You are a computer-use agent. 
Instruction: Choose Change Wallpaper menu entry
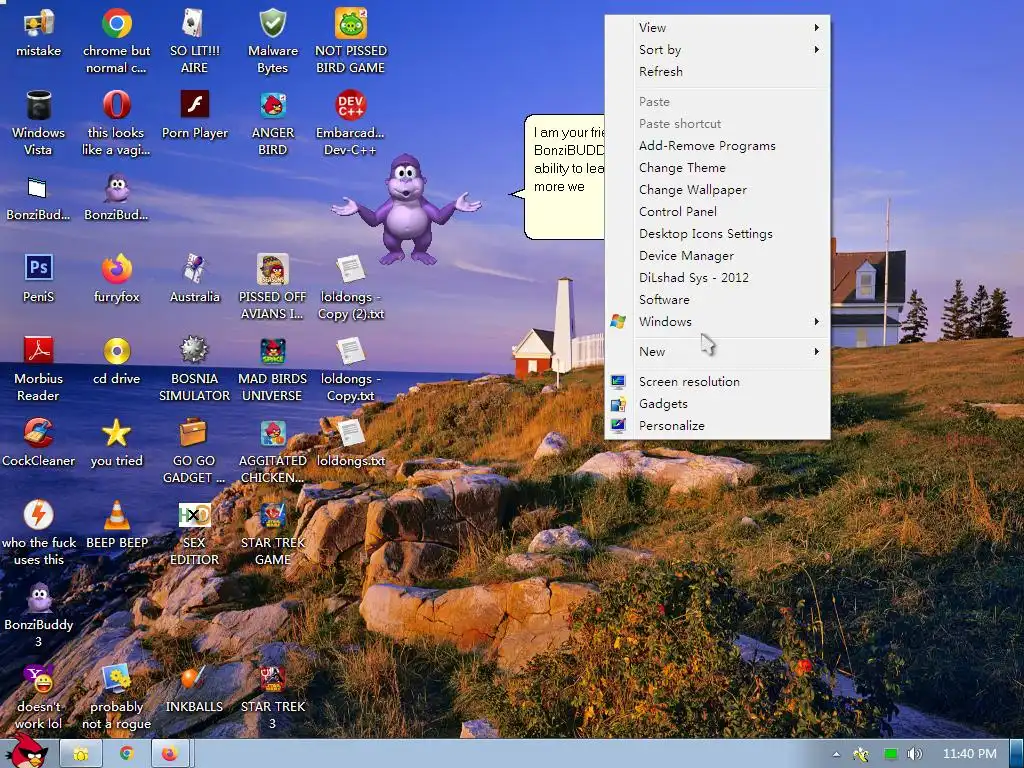click(718, 189)
